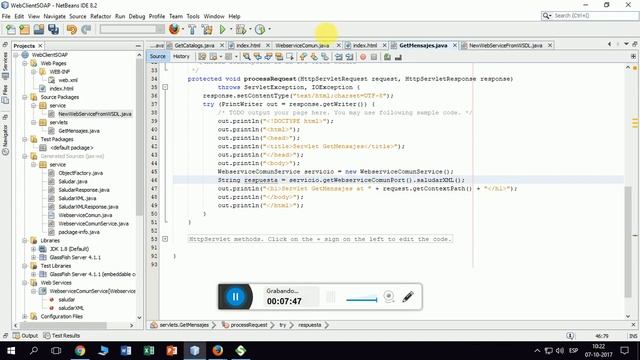This screenshot has height=360, width=640.
Task: Click the New Project toolbar icon
Action: point(24,29)
